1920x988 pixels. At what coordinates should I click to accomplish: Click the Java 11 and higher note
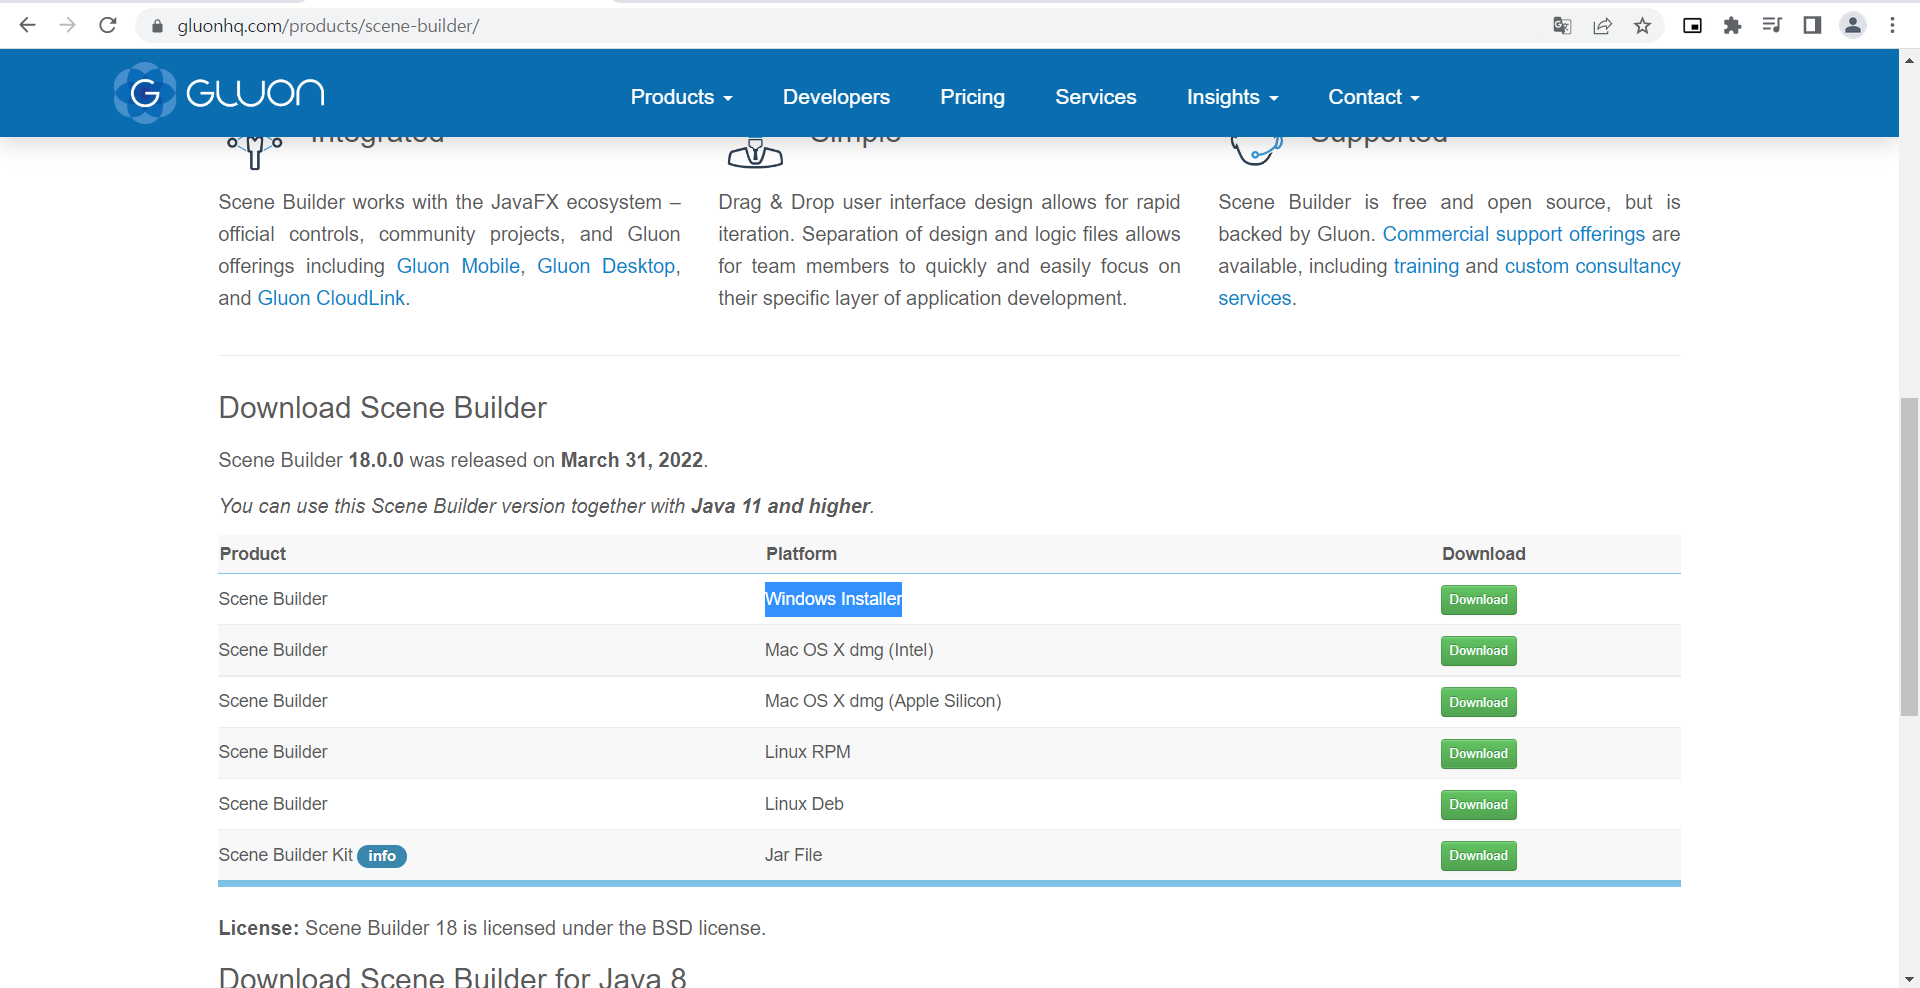click(781, 506)
